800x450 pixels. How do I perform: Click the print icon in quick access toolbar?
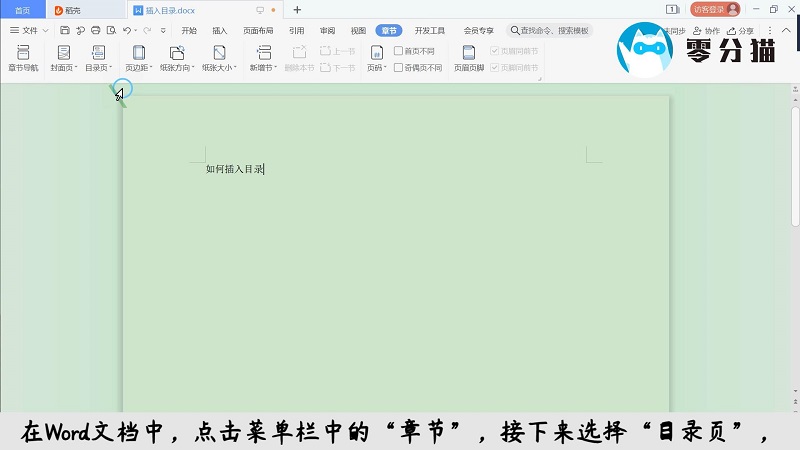tap(95, 31)
